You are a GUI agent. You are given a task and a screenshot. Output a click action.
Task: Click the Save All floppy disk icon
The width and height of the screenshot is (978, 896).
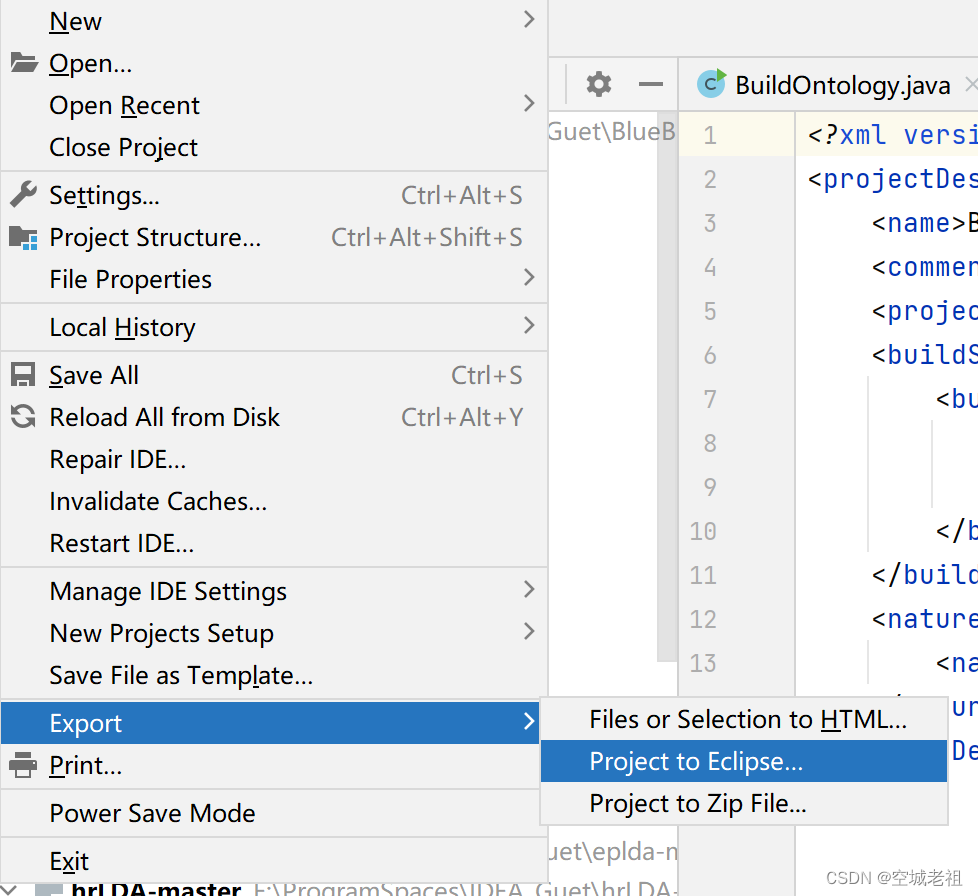coord(22,374)
